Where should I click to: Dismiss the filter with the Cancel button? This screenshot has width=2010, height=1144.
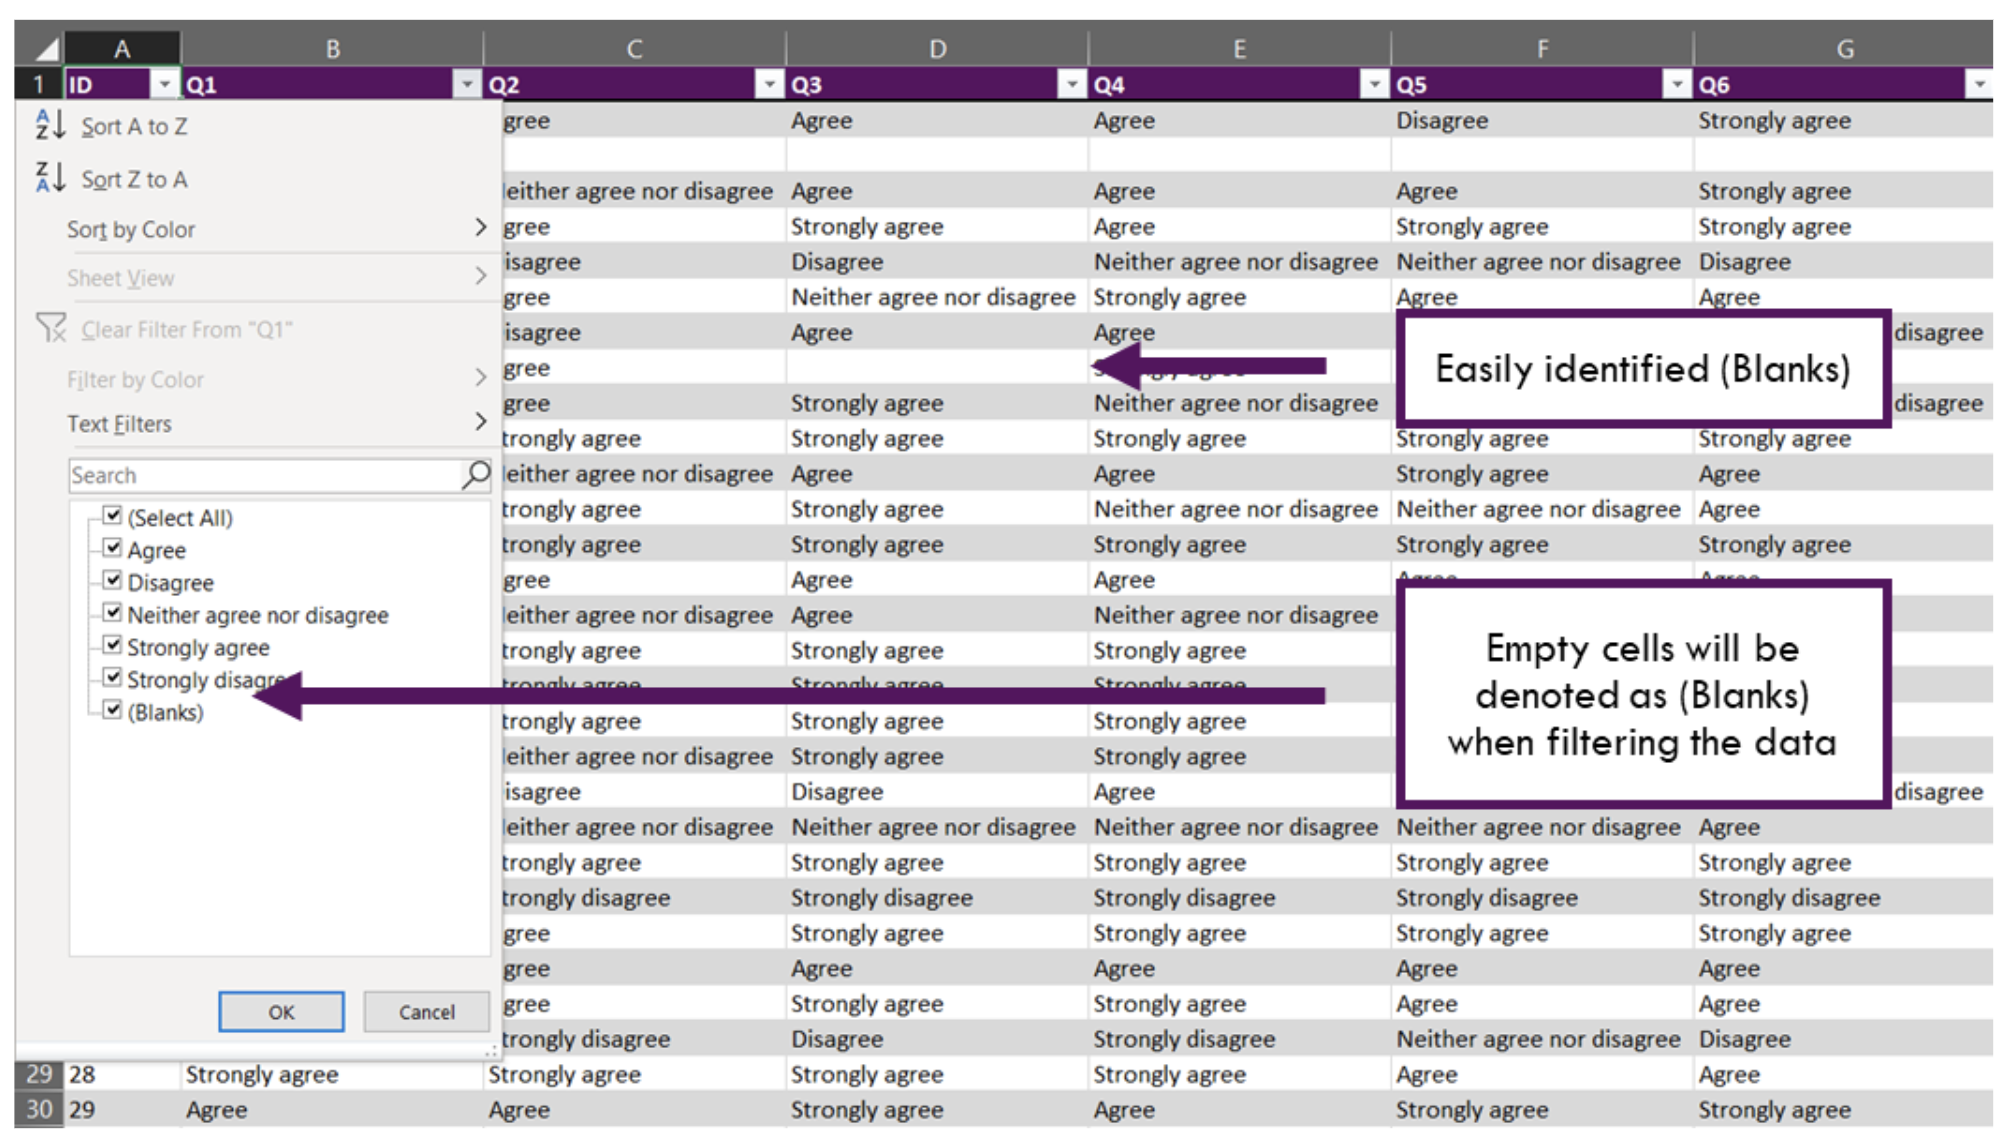425,1011
